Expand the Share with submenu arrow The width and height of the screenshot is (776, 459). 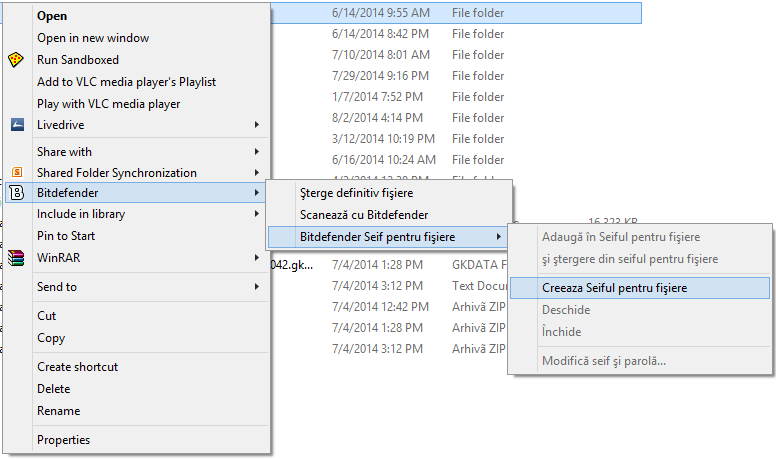(x=256, y=152)
